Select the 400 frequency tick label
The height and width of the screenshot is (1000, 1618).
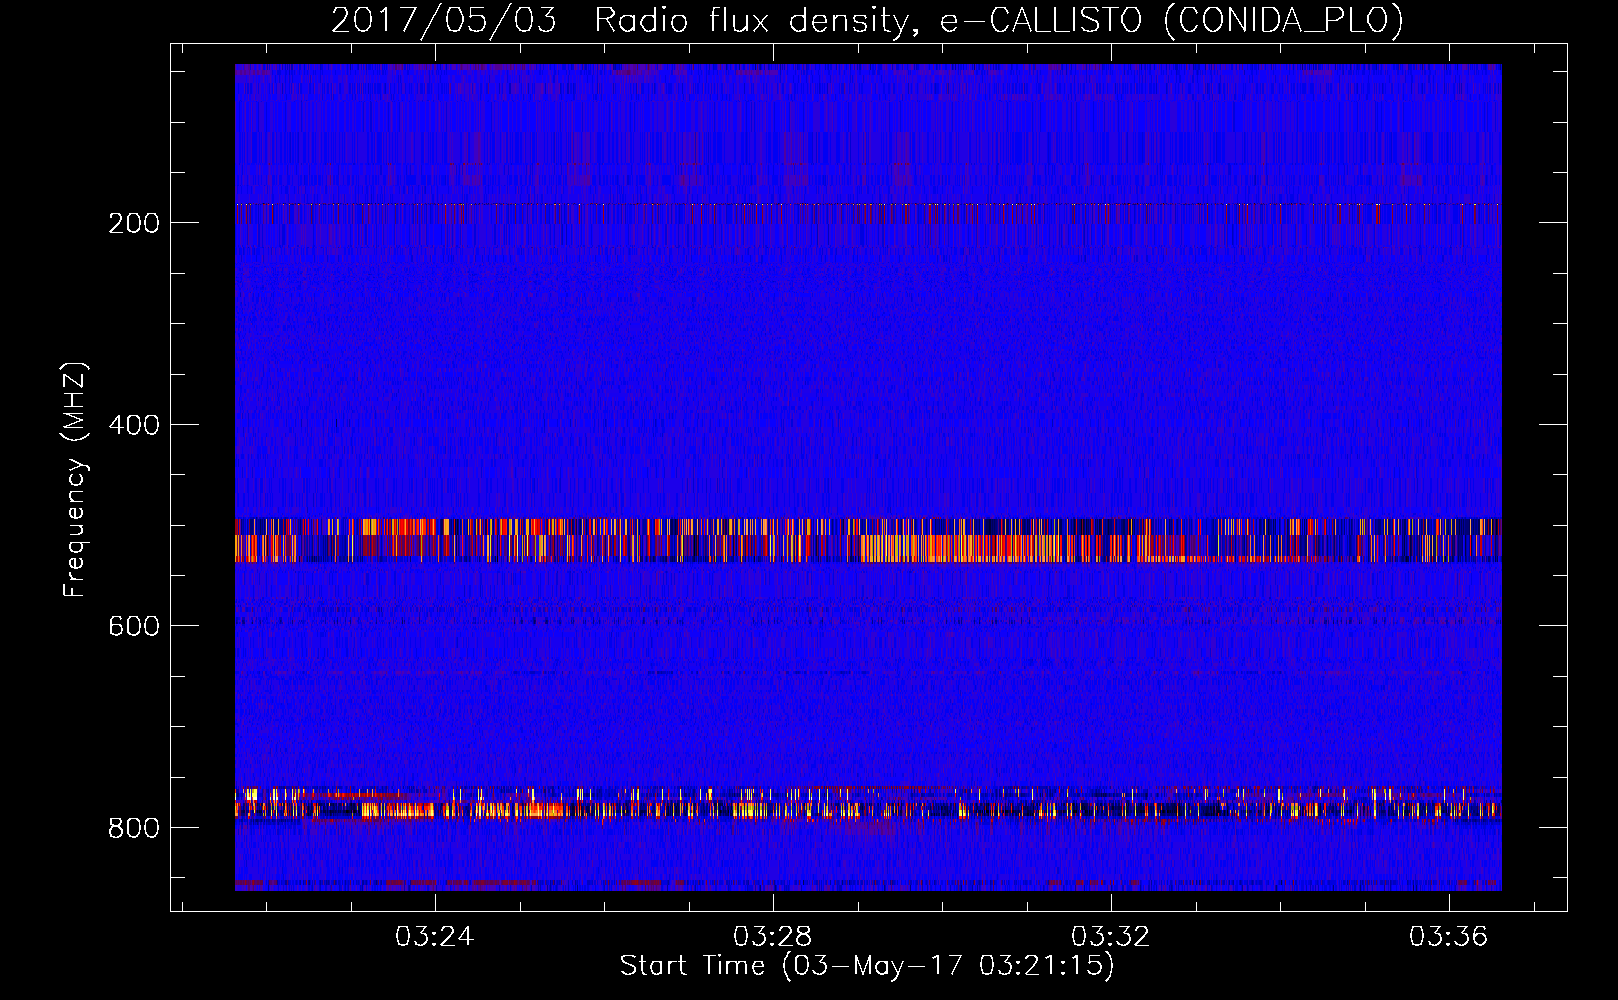(x=134, y=424)
